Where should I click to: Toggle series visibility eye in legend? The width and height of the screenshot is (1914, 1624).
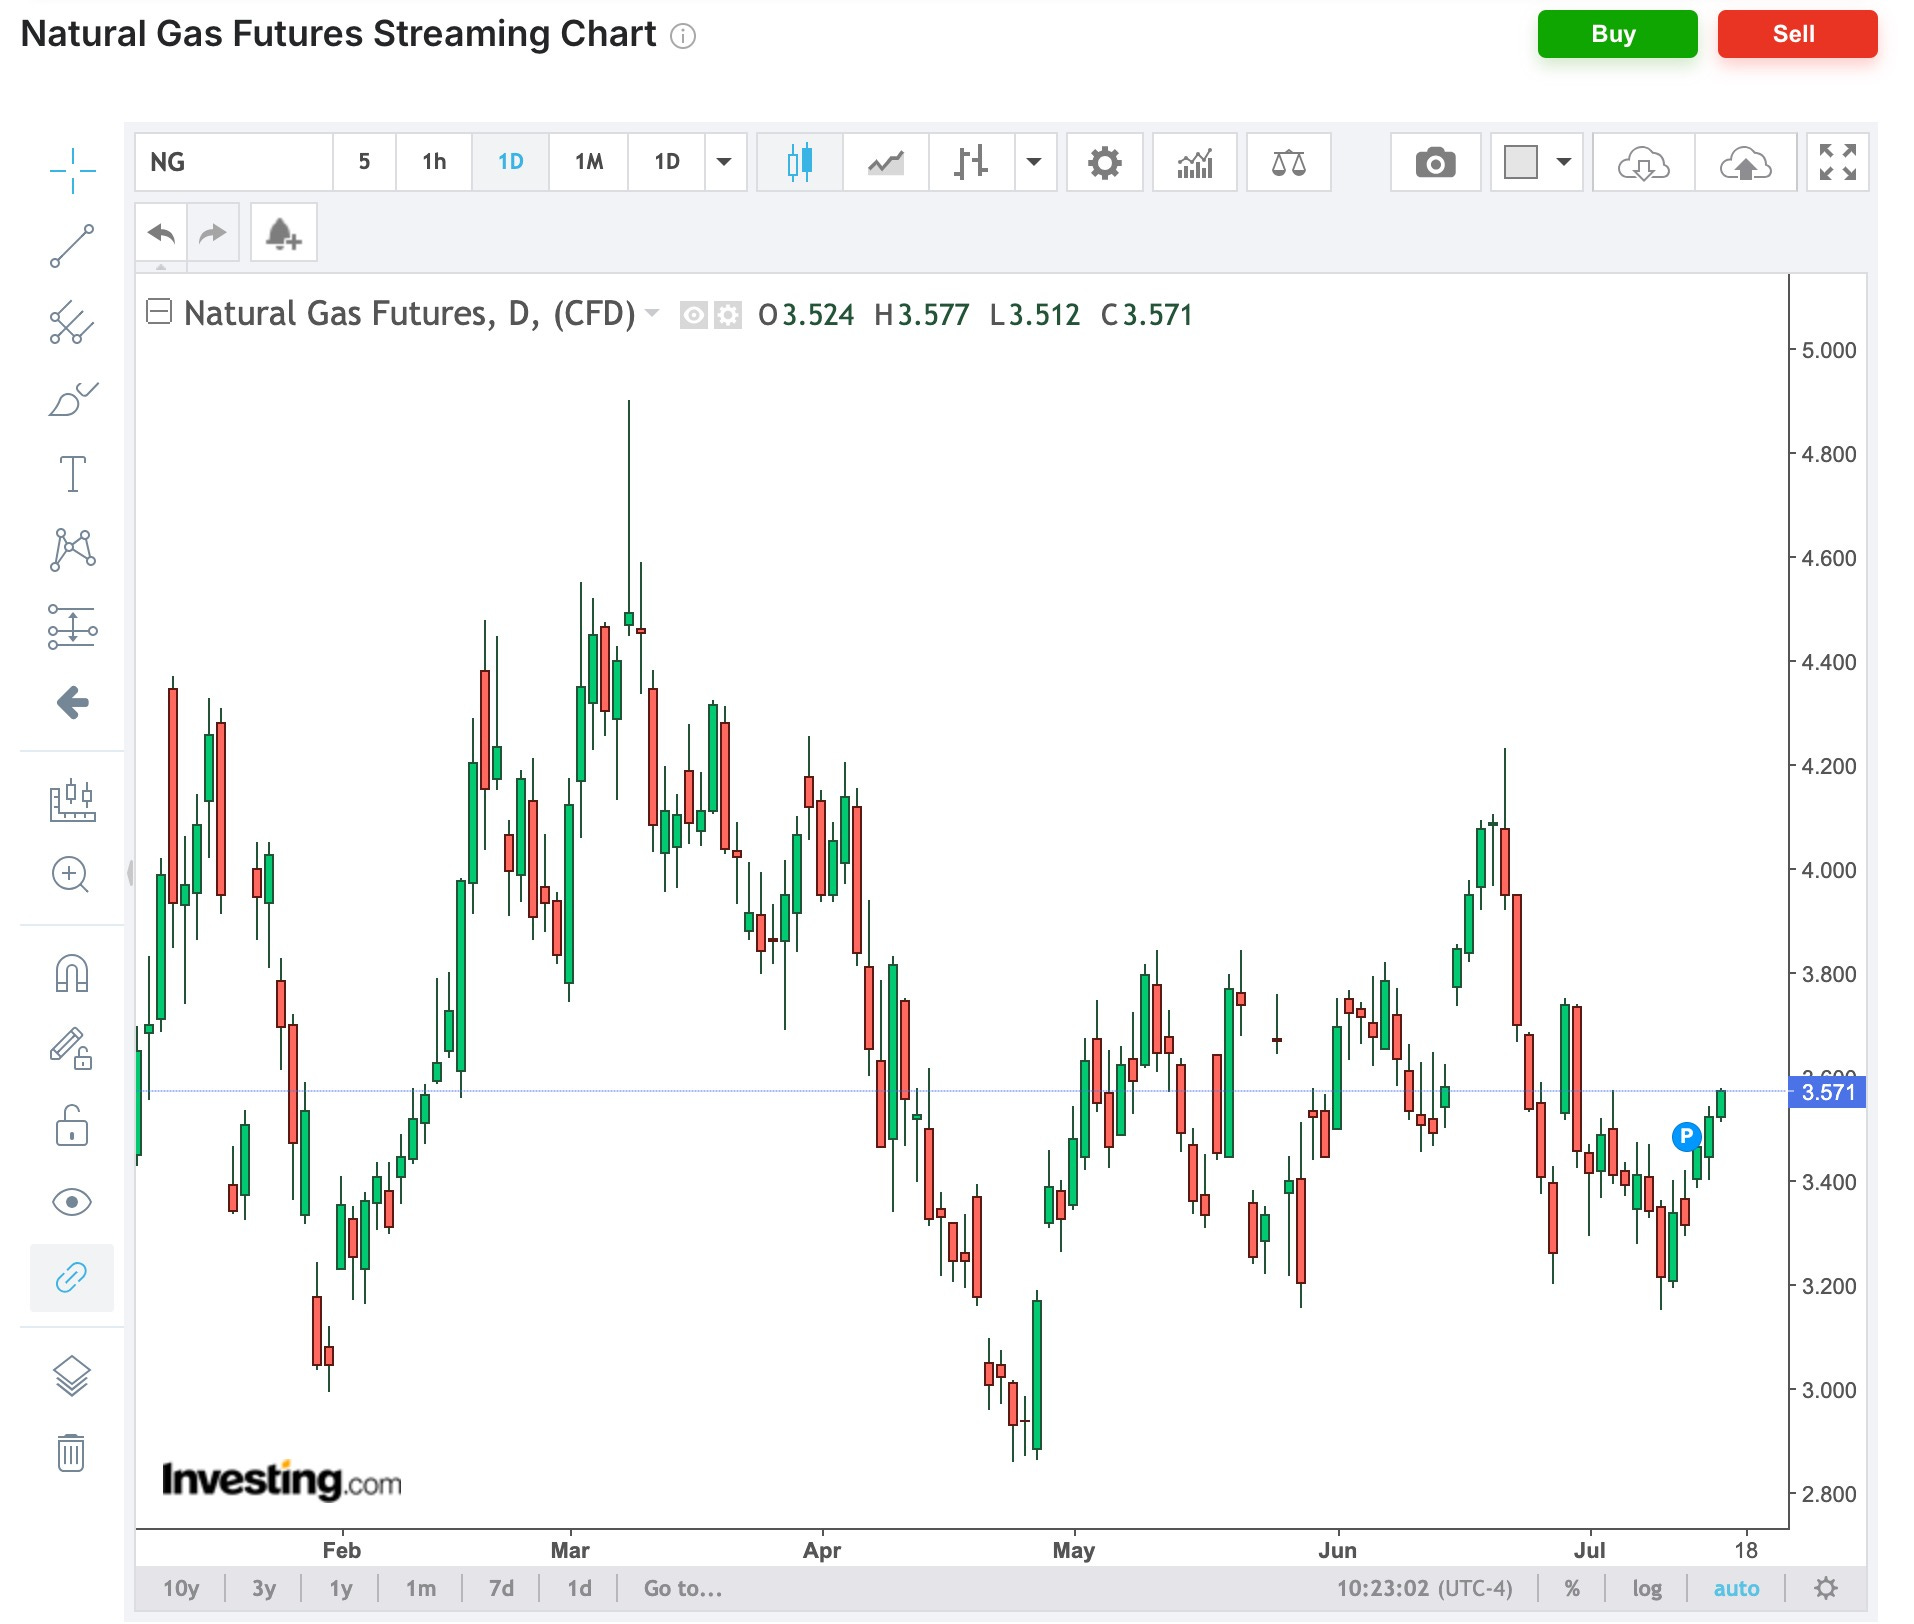[693, 316]
